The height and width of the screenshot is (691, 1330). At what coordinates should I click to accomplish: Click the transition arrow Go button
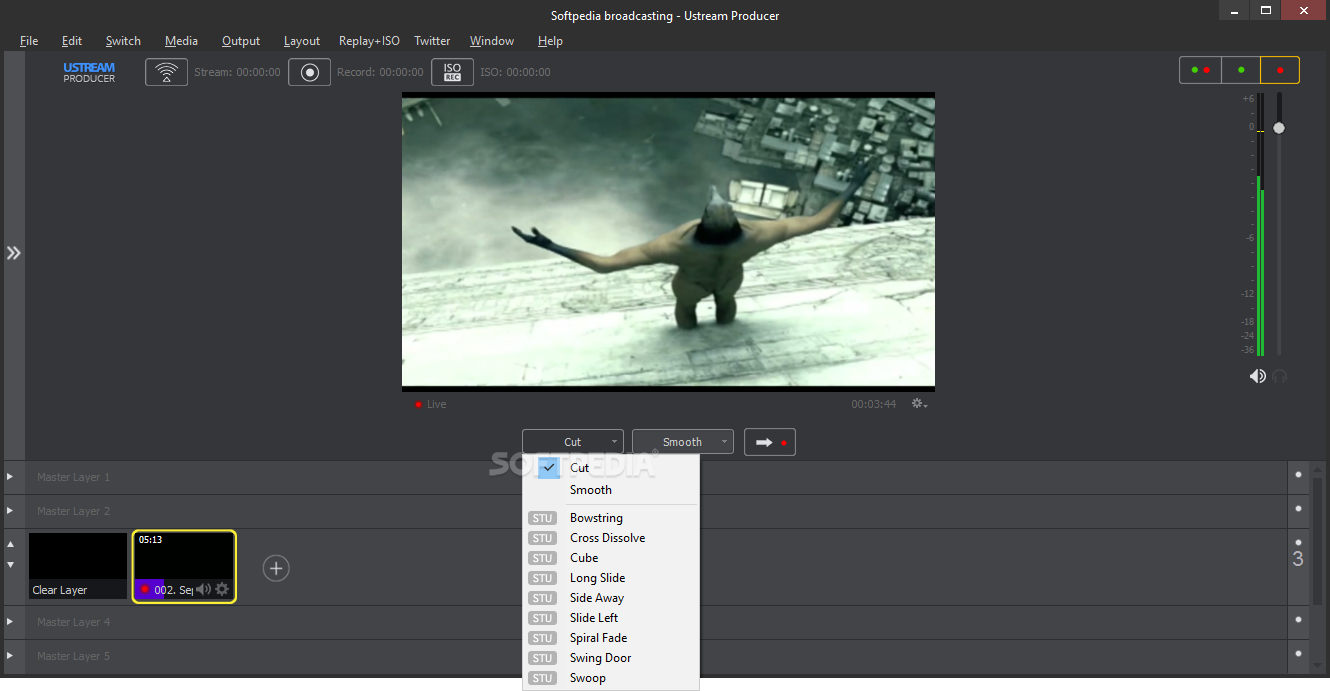click(x=770, y=442)
